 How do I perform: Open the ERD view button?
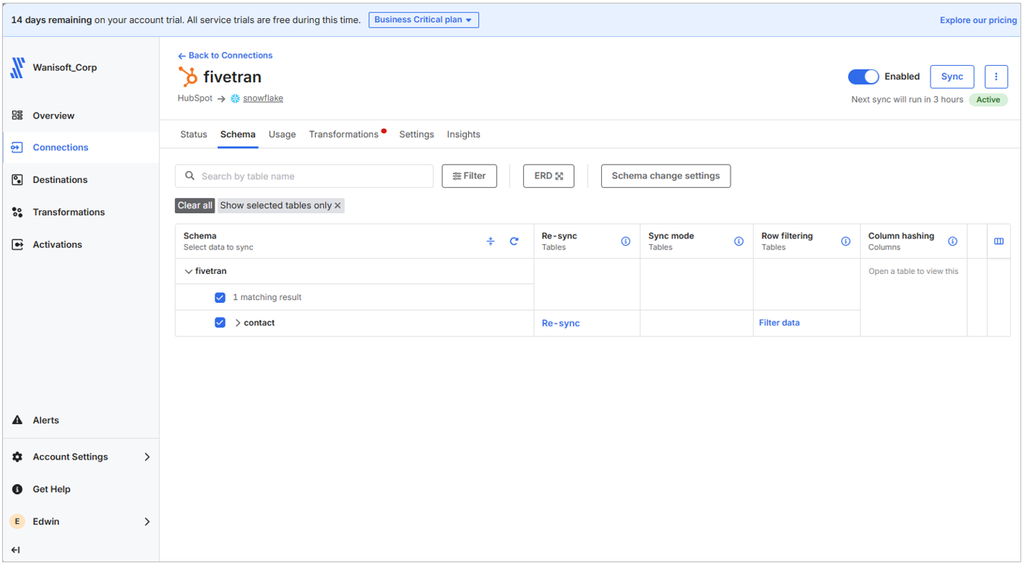coord(549,176)
